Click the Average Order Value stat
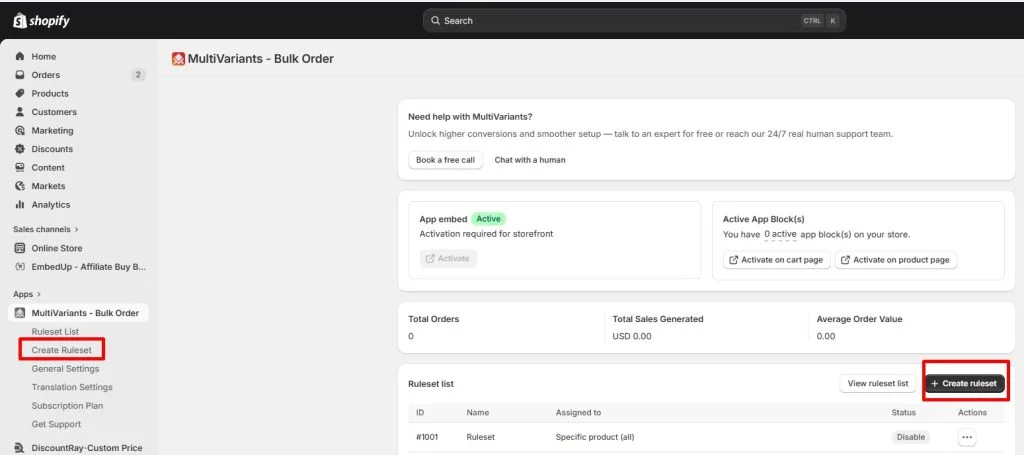Viewport: 1024px width, 455px height. [859, 328]
